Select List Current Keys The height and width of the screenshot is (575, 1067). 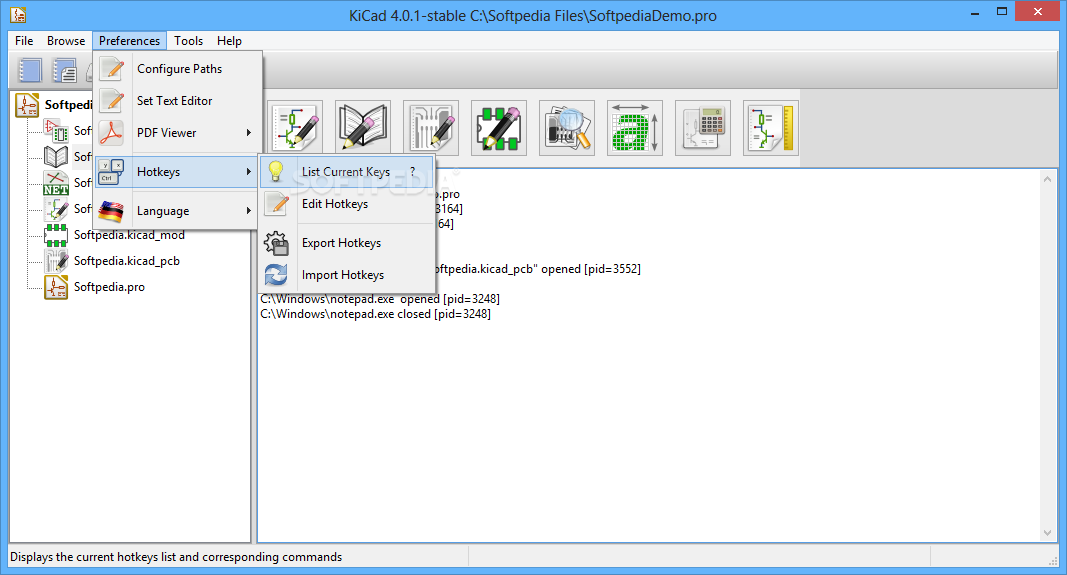coord(347,171)
